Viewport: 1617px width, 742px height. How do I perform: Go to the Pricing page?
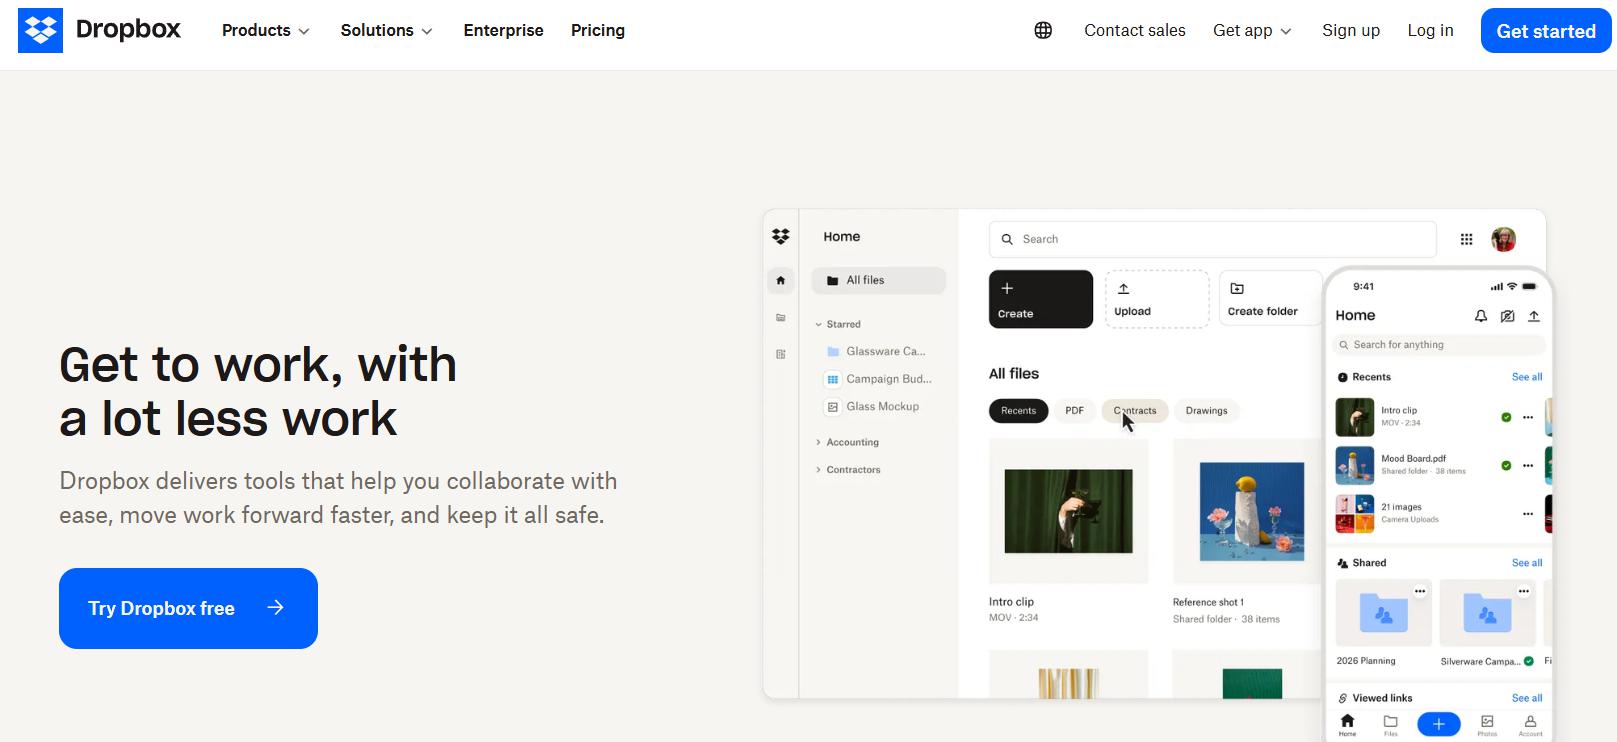click(x=598, y=31)
